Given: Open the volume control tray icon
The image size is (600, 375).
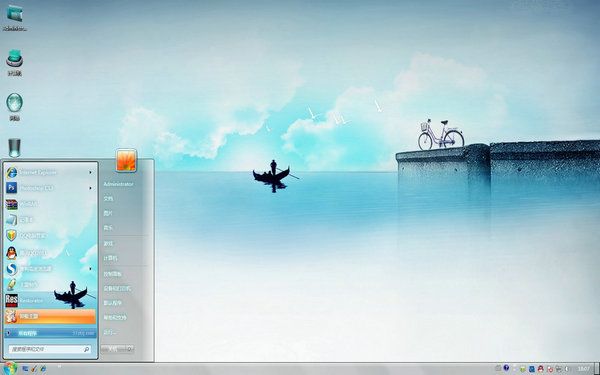Looking at the screenshot, I should click(x=567, y=369).
